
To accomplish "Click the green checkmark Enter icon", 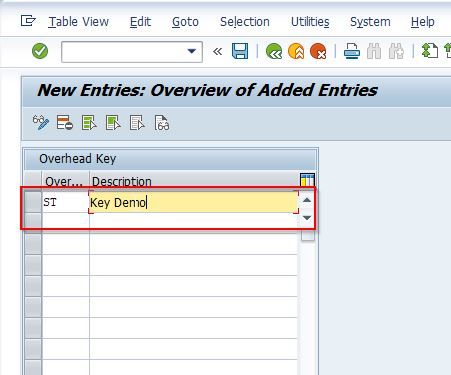I will pyautogui.click(x=40, y=51).
